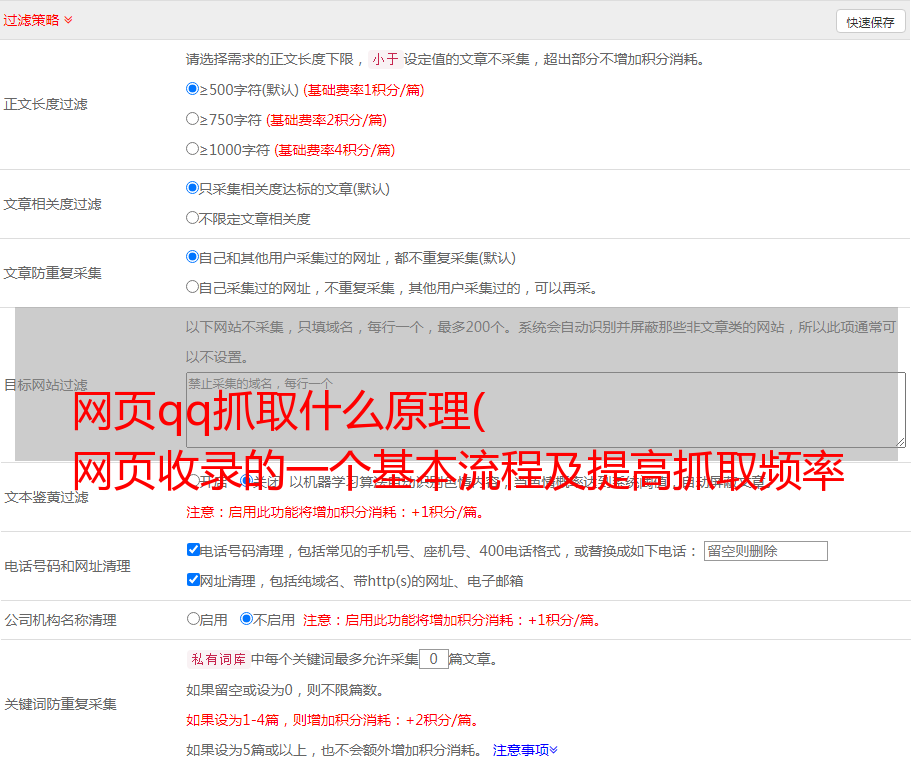The image size is (912, 768).
Task: Select 自己采集过的网址，不重复采集 option
Action: (192, 286)
